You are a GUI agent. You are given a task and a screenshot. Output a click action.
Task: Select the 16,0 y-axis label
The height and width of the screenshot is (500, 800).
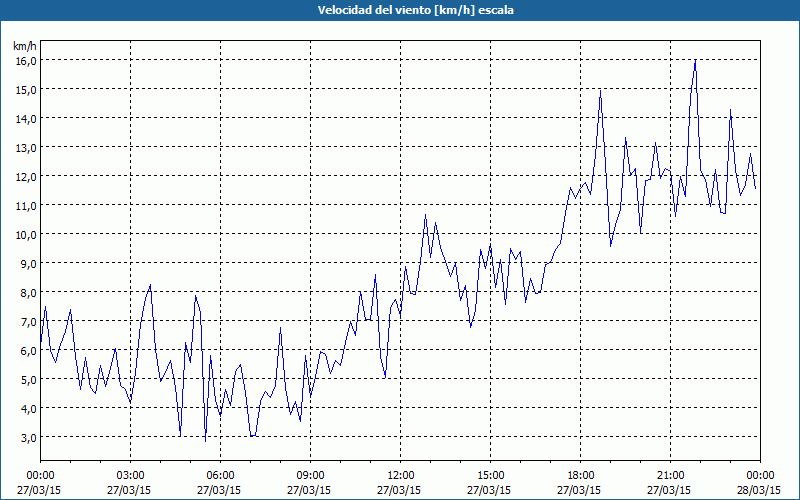click(26, 60)
